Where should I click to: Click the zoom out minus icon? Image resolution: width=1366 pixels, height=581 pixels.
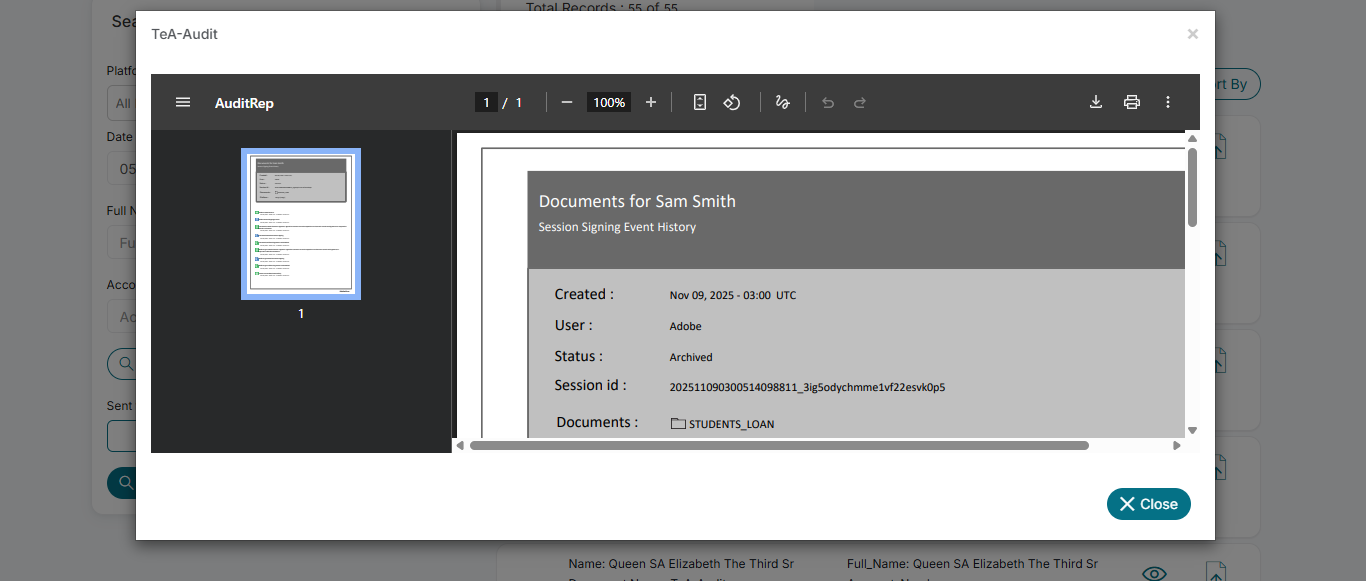click(x=567, y=102)
